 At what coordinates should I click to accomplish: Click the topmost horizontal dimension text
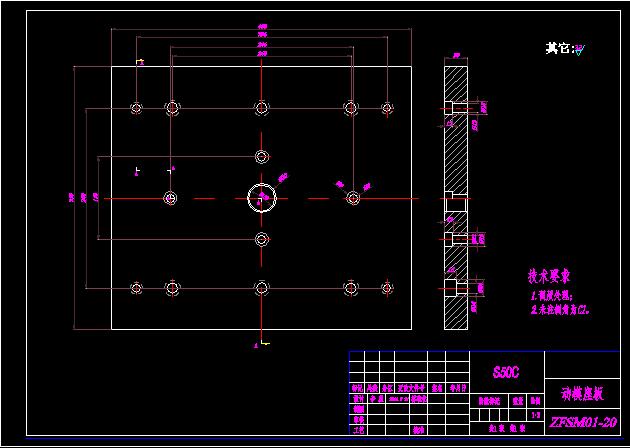click(x=262, y=27)
